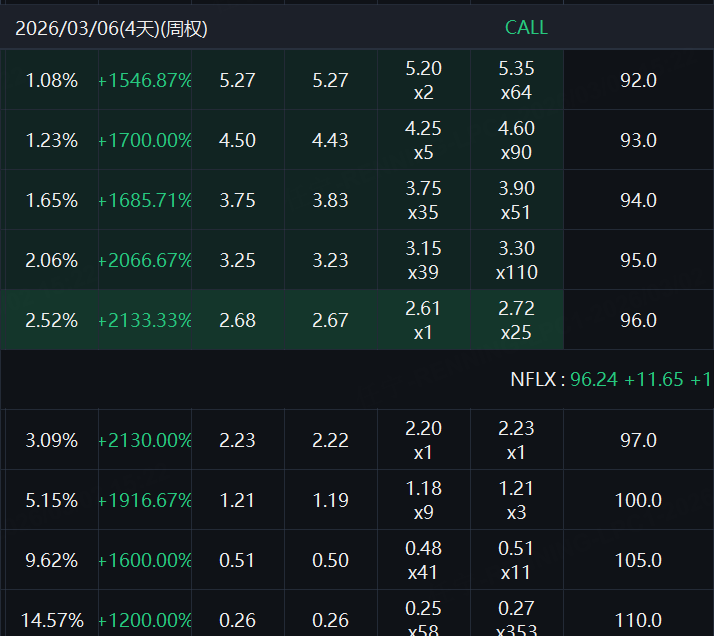Select the 100.0 strike price cell
This screenshot has width=714, height=636.
[x=638, y=500]
